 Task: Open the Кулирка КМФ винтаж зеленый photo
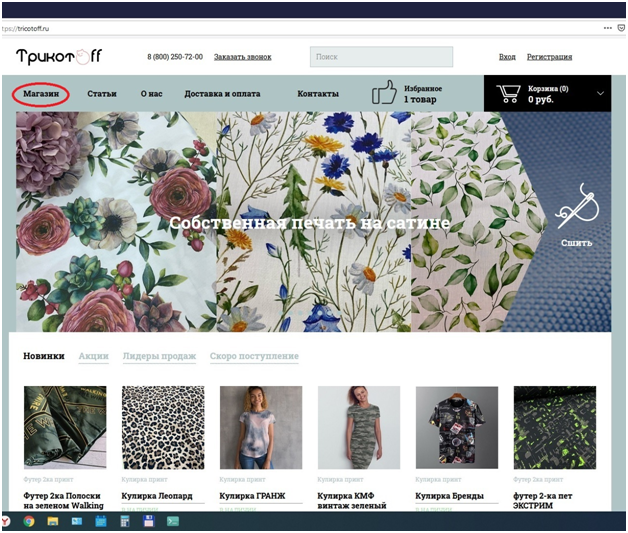tap(359, 427)
